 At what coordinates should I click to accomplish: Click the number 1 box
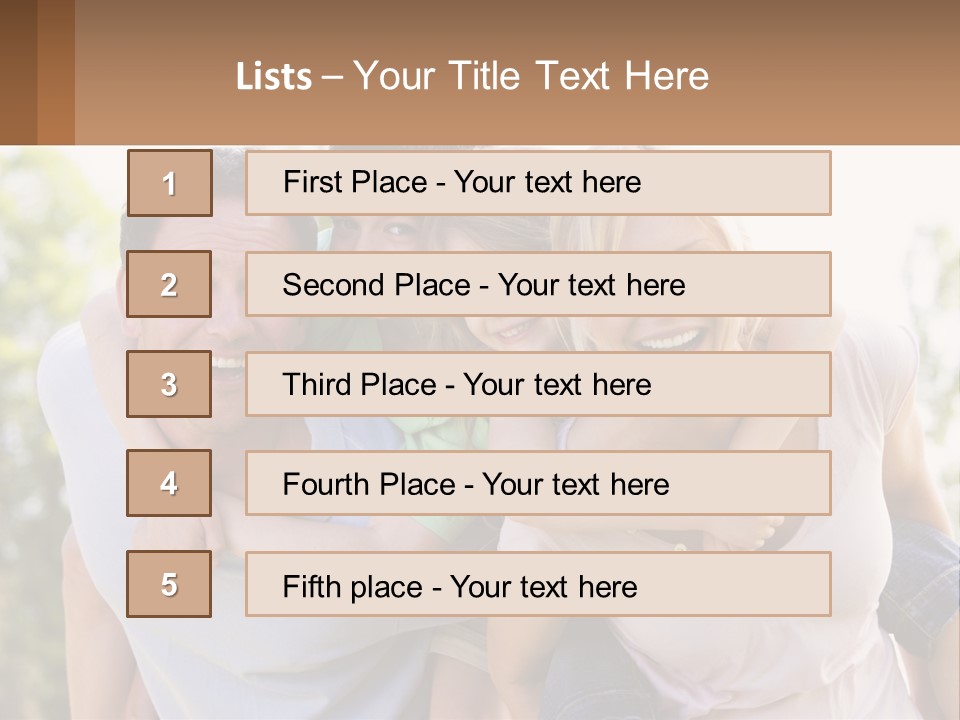click(169, 183)
